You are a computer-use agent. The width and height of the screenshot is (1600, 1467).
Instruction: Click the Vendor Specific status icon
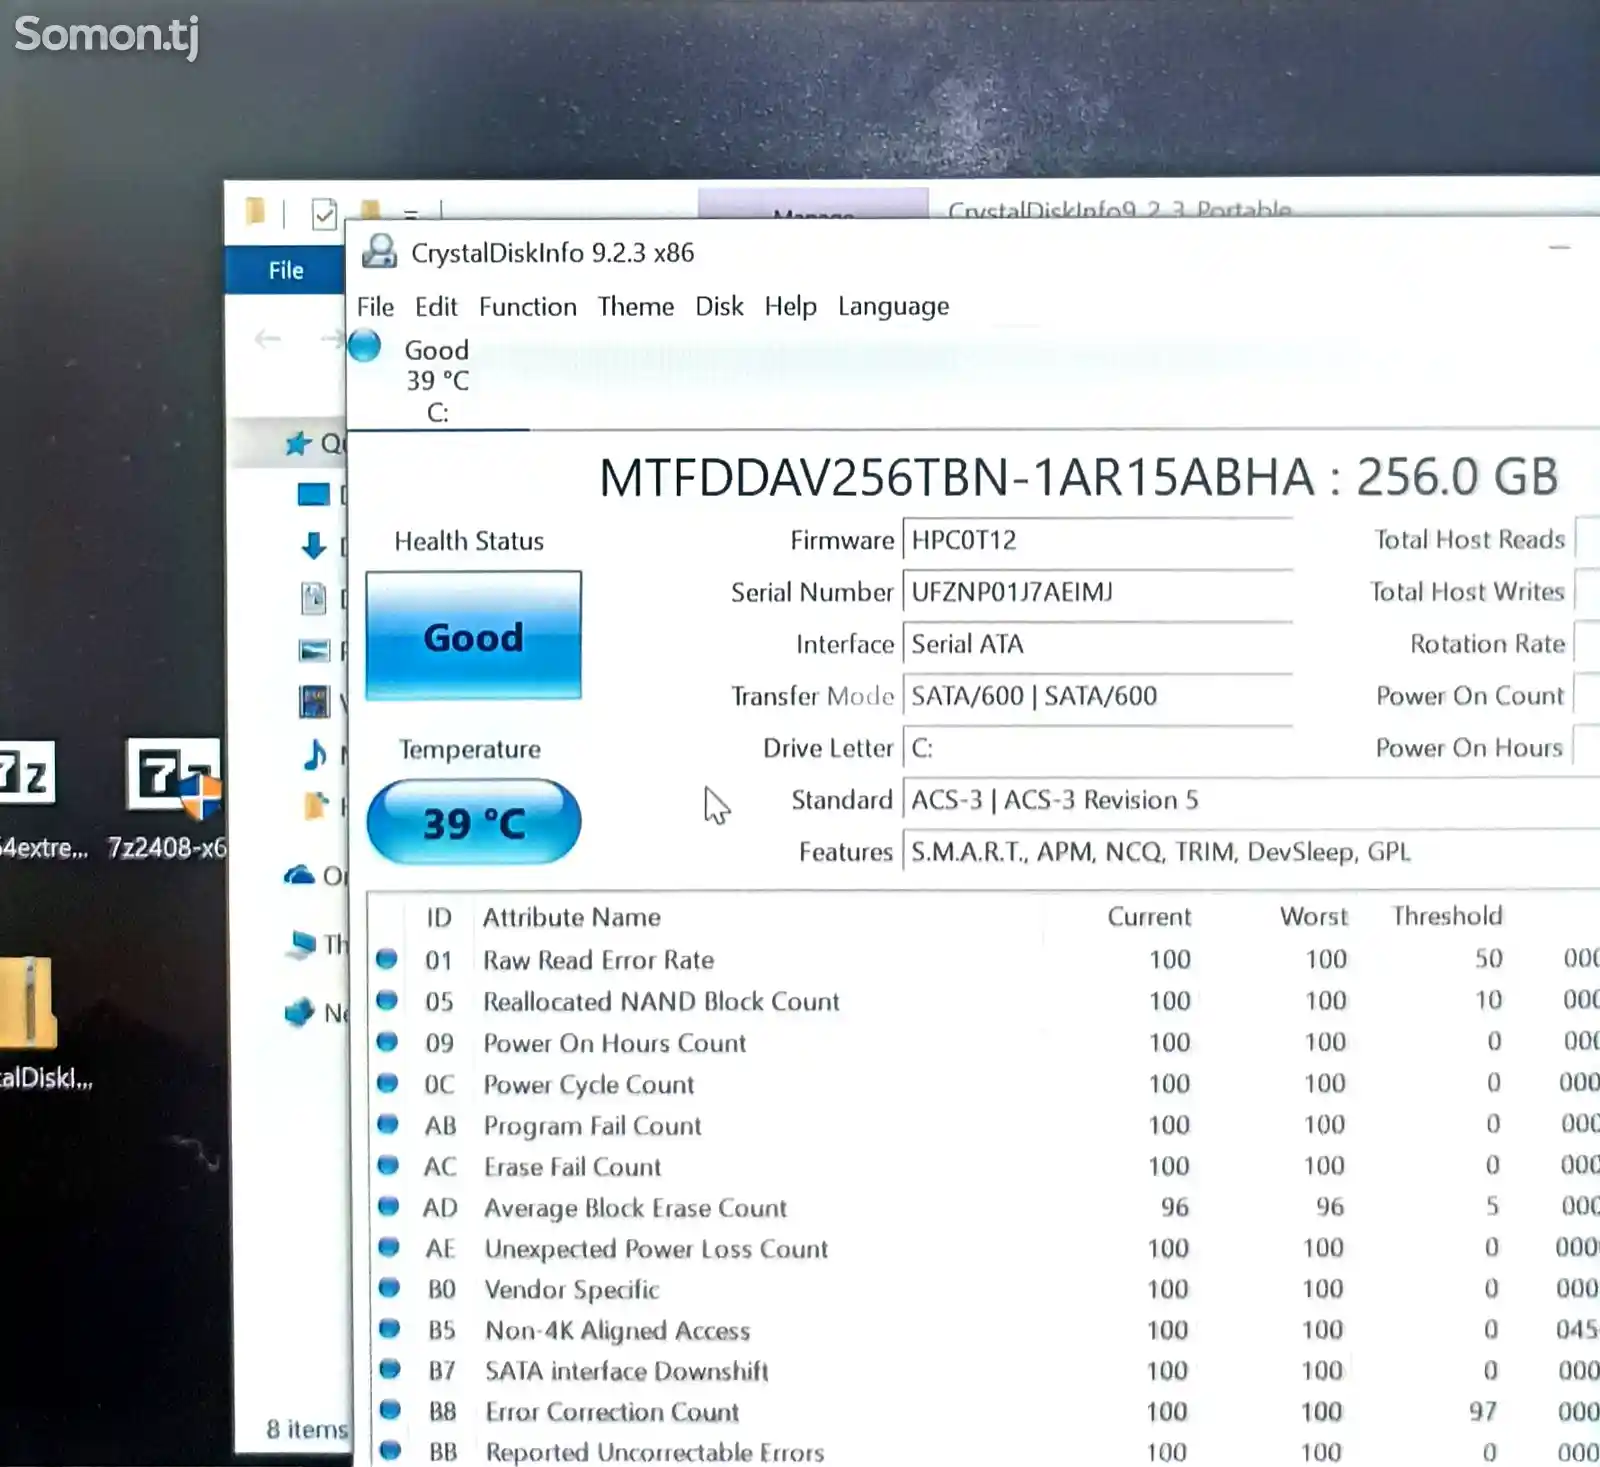[389, 1288]
